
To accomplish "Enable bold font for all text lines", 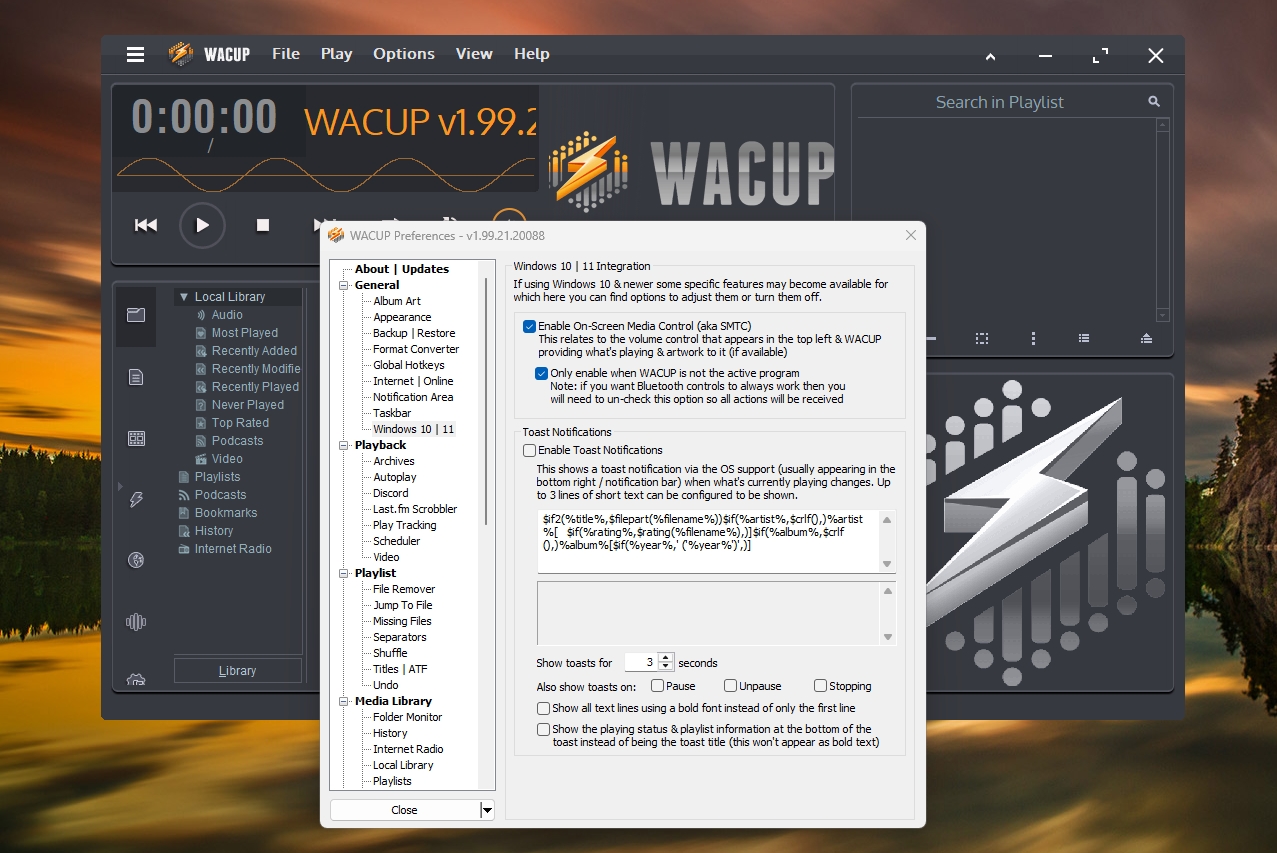I will click(543, 708).
